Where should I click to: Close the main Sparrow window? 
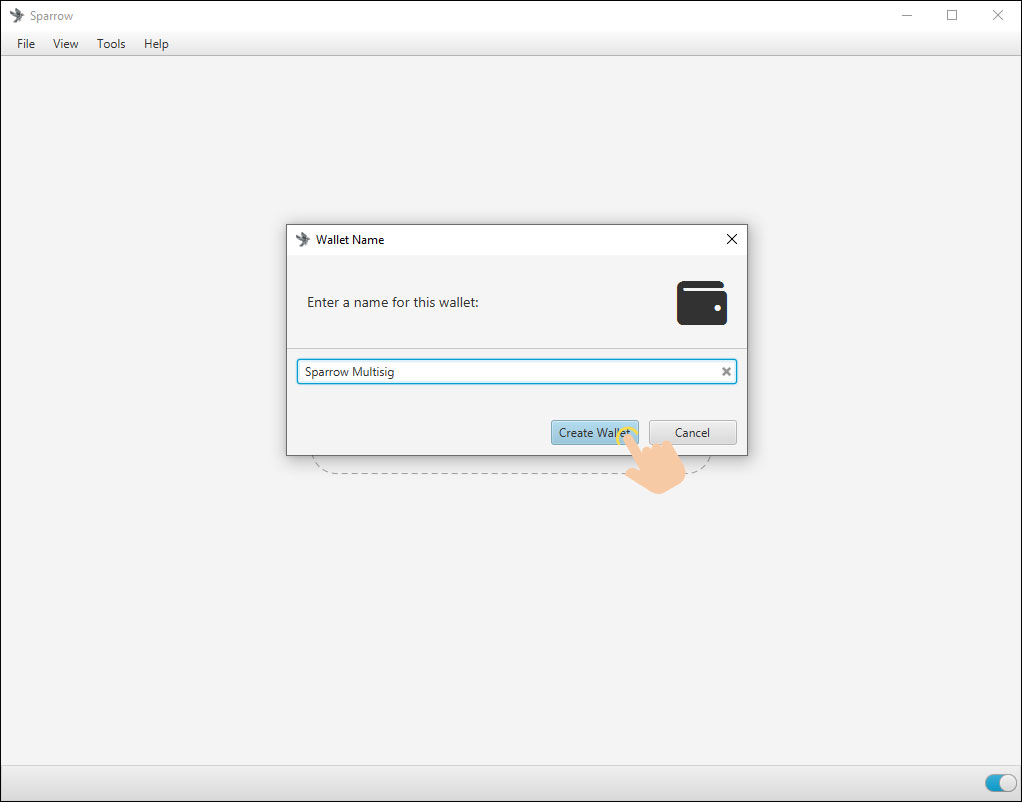997,16
